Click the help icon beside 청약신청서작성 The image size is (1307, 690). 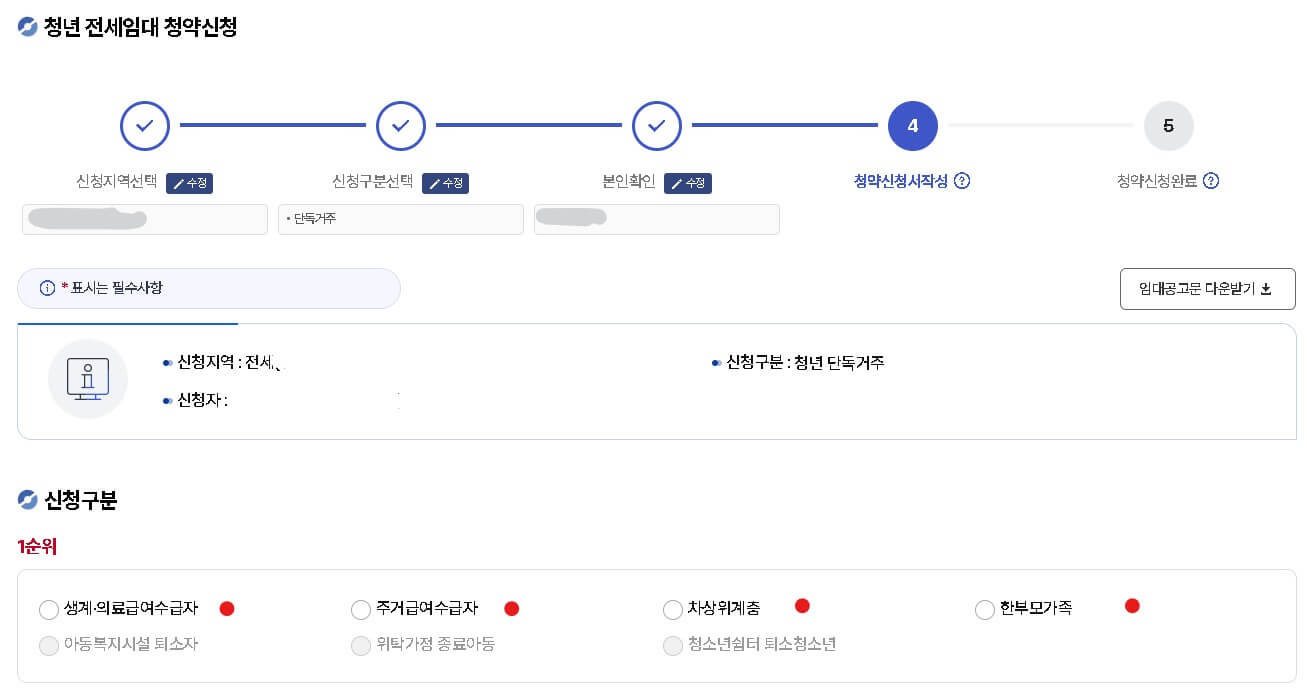pyautogui.click(x=962, y=181)
